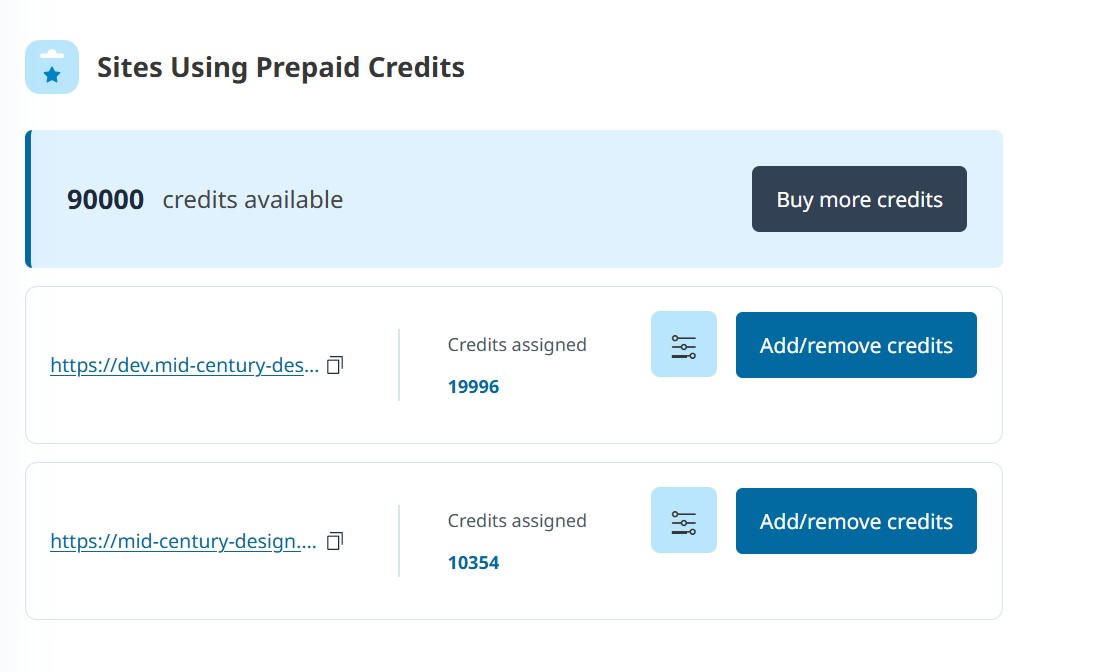Add/remove credits for the dev.mid-century site
1119x672 pixels.
click(x=856, y=345)
